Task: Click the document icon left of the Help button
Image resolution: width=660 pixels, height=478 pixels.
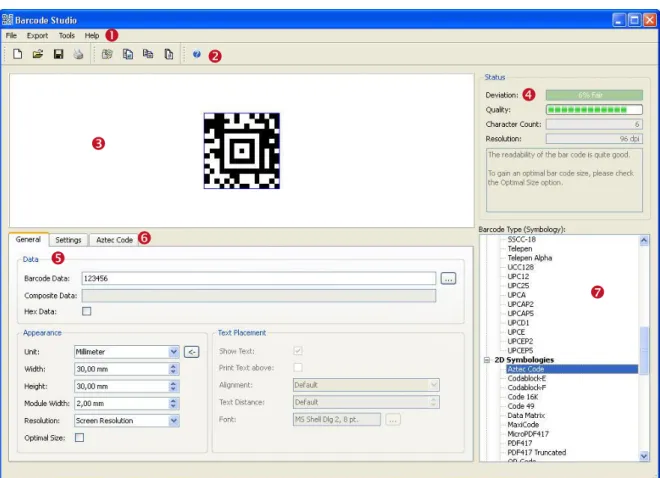Action: click(x=168, y=54)
